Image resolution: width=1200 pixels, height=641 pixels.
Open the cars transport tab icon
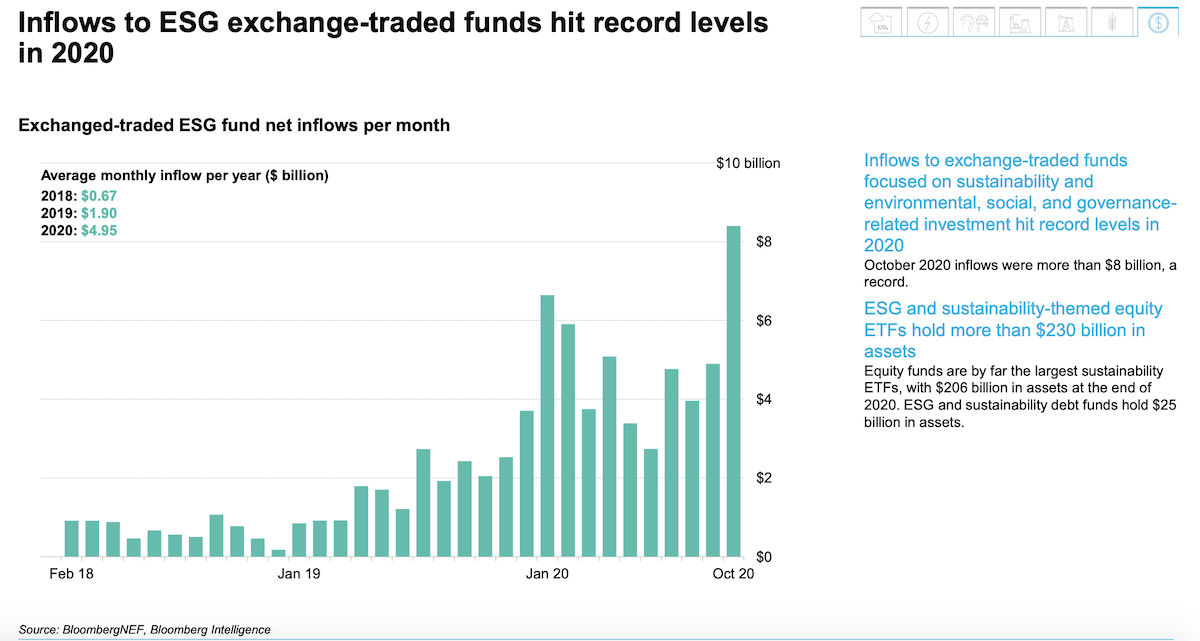point(974,22)
